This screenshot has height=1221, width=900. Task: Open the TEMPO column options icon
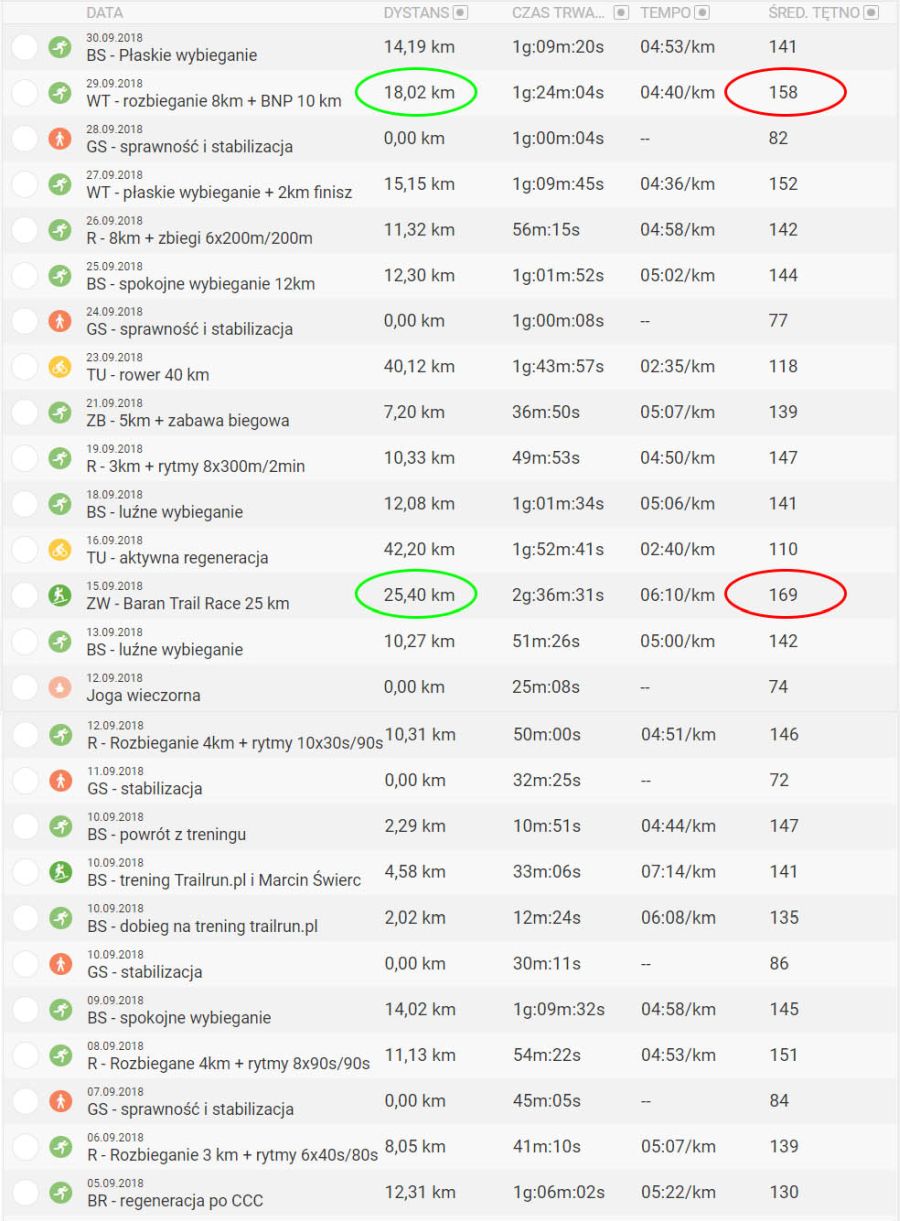tap(701, 13)
